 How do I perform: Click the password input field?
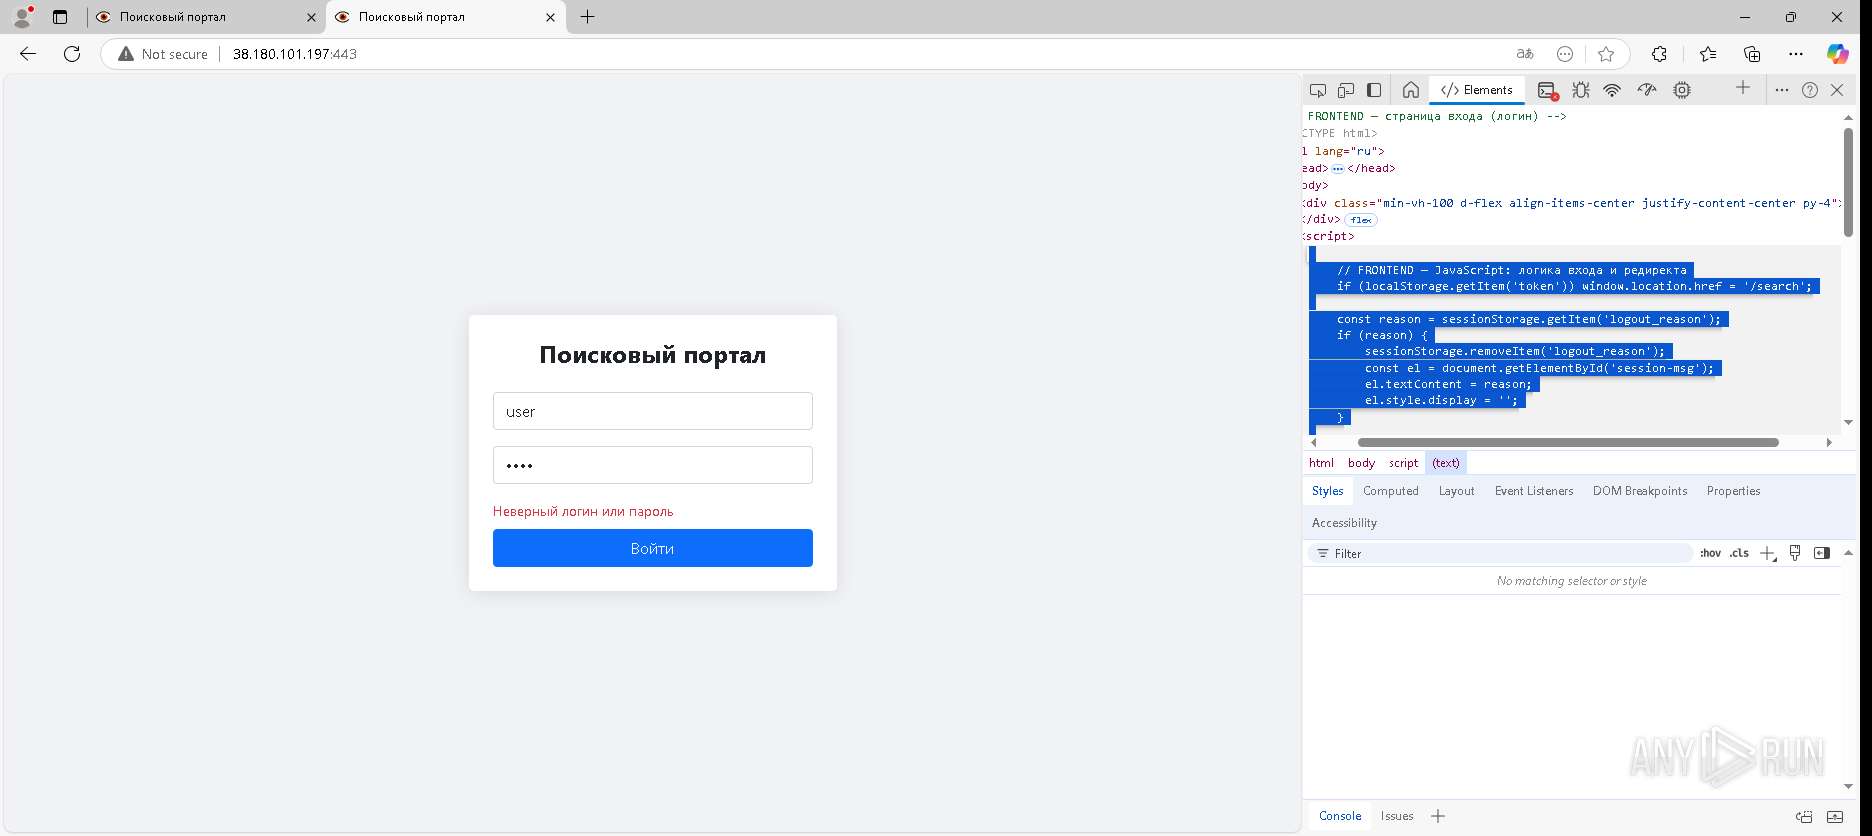pyautogui.click(x=653, y=465)
